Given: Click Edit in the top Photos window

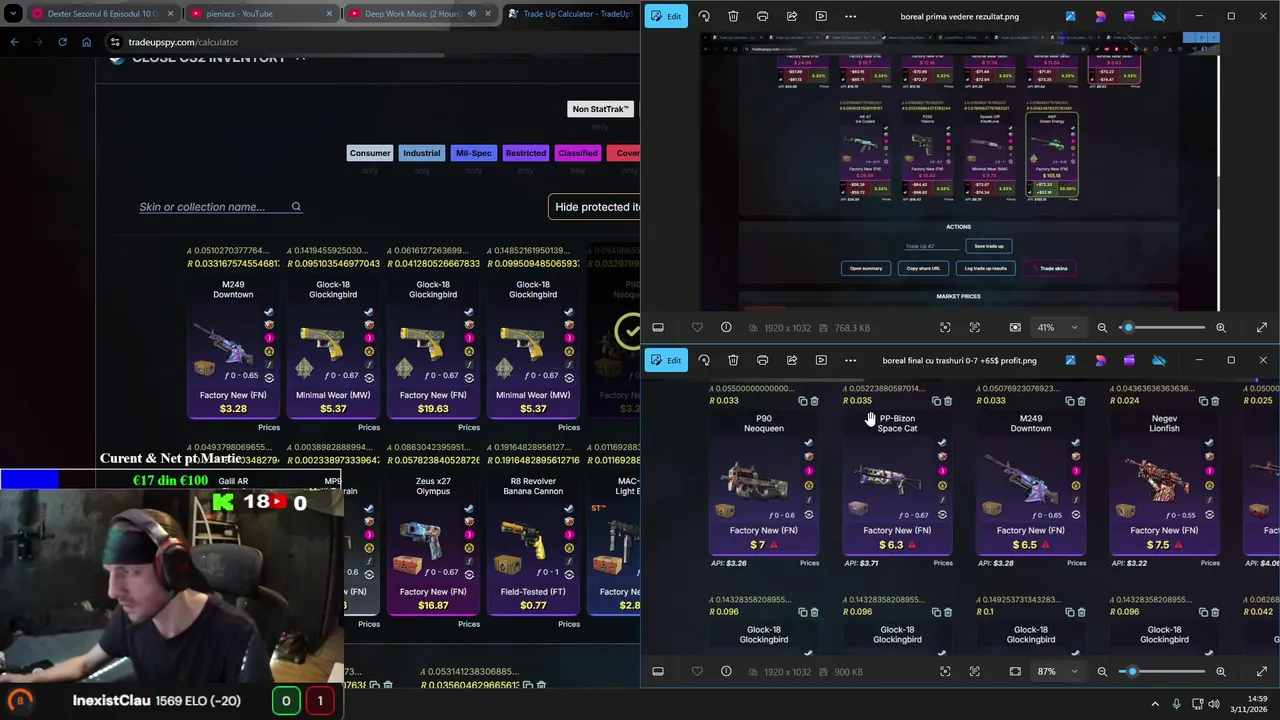Looking at the screenshot, I should click(666, 16).
